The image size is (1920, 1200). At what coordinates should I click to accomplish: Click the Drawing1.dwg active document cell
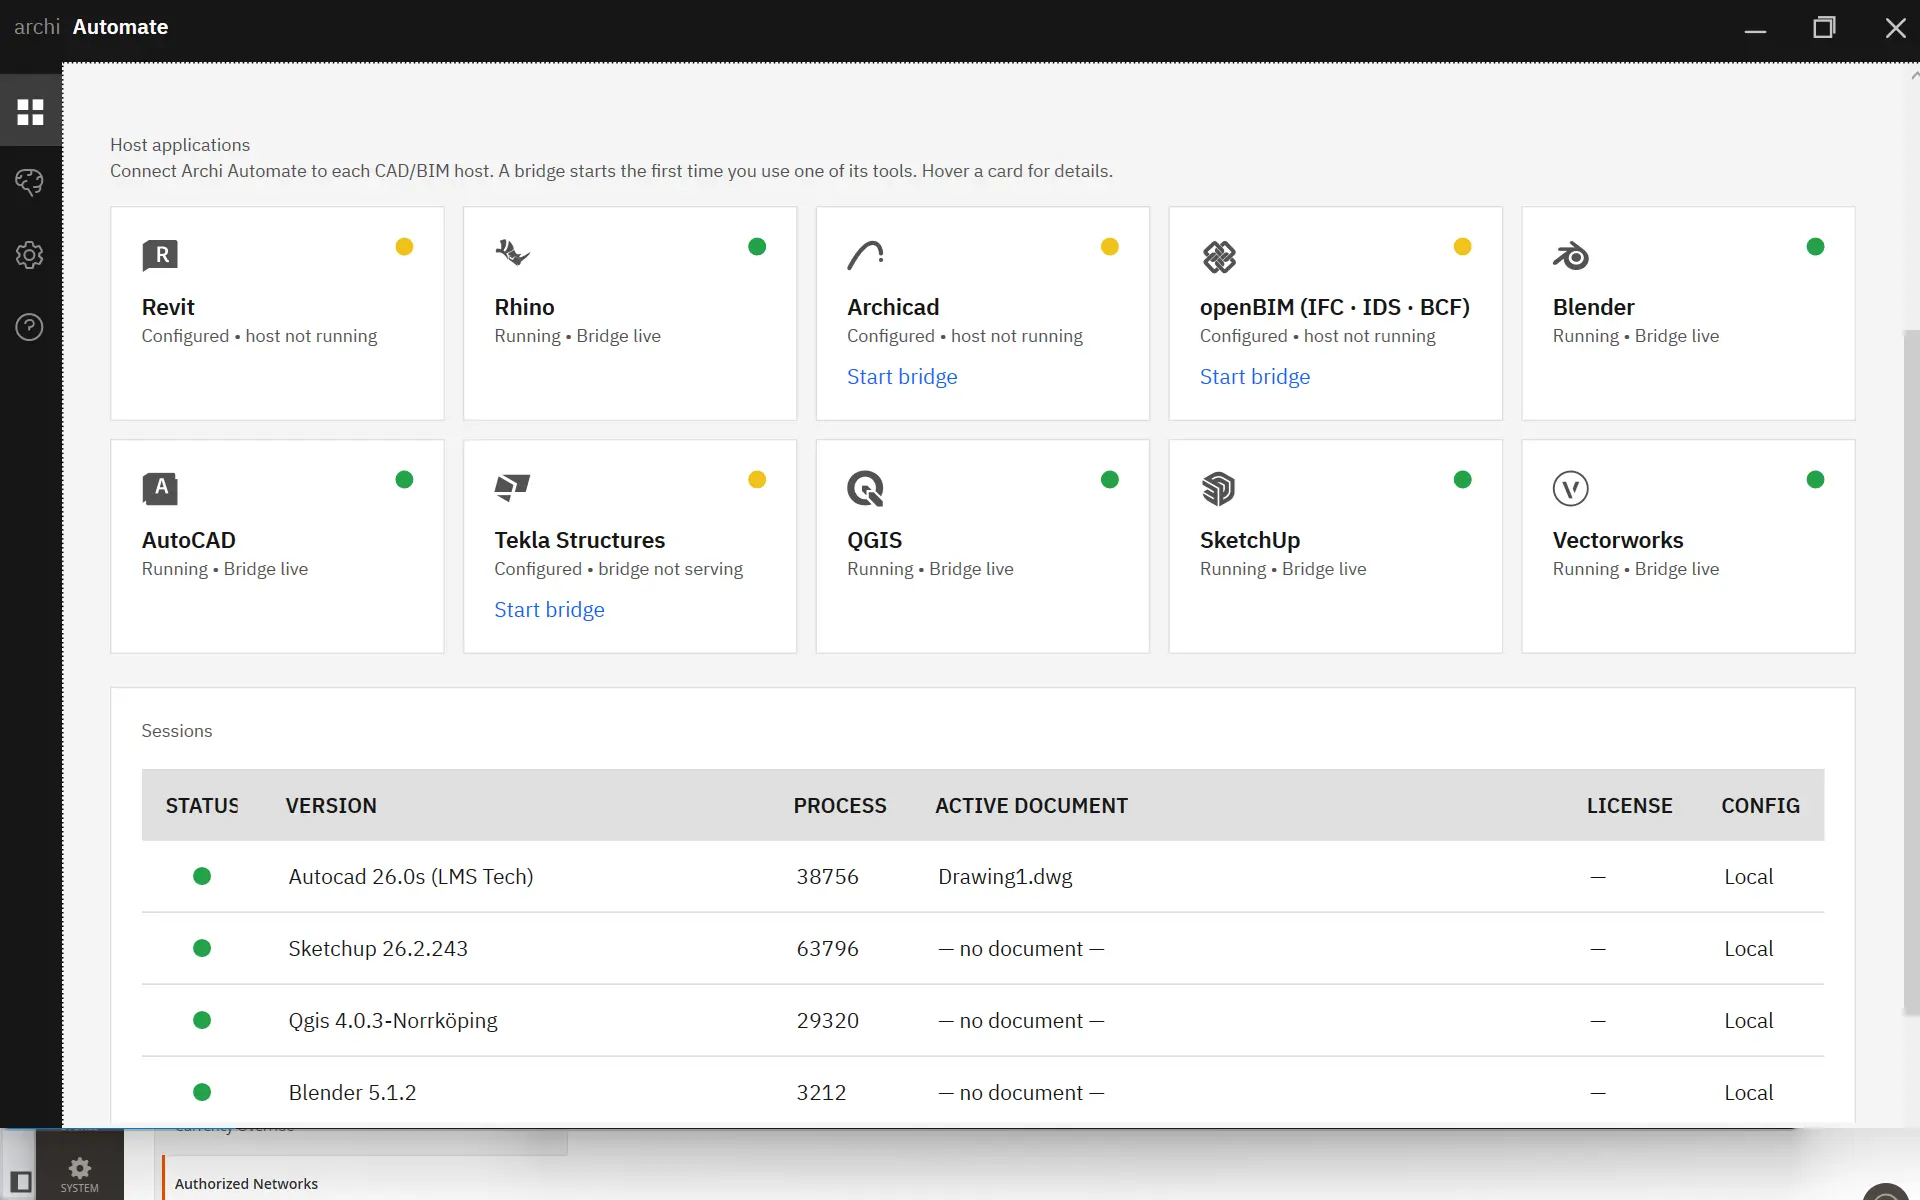pyautogui.click(x=1005, y=877)
